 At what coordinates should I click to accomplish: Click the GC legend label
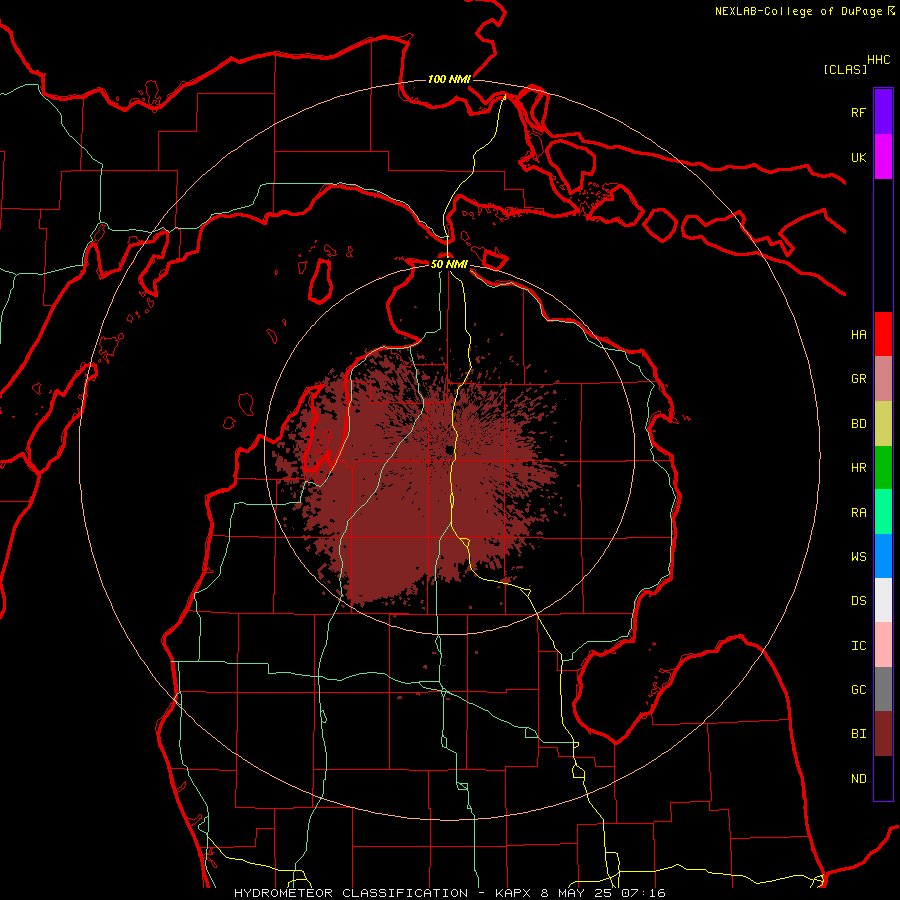coord(858,690)
